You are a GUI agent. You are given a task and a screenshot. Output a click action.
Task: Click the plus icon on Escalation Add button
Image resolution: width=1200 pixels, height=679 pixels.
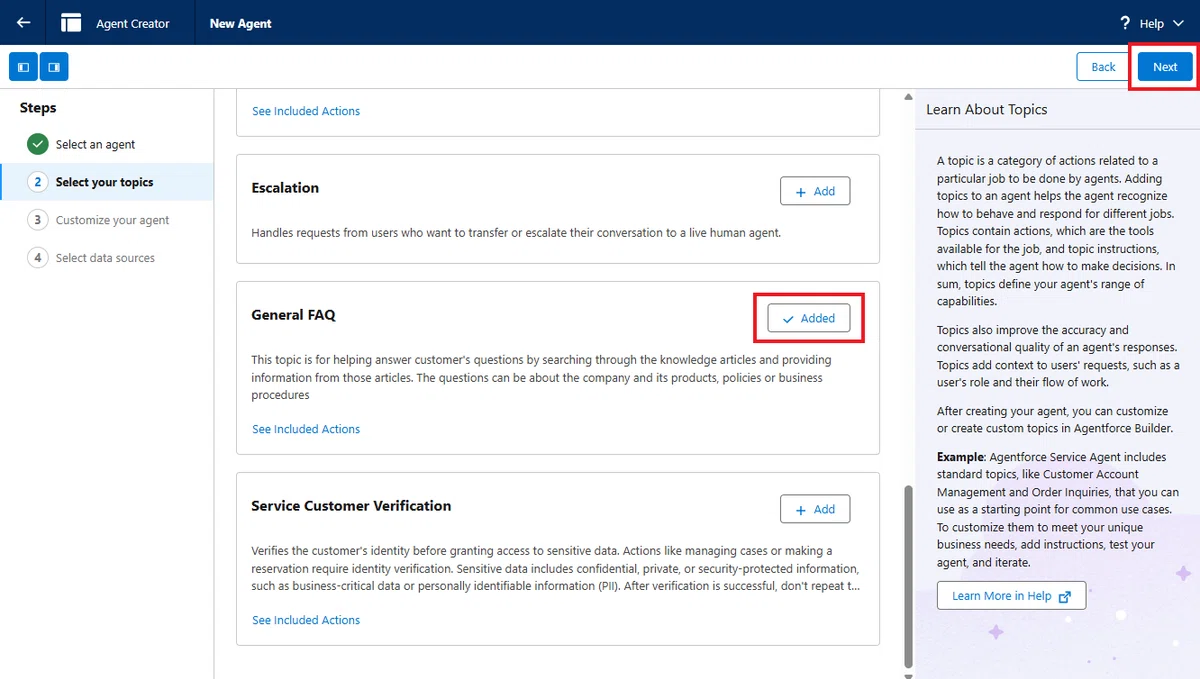[x=800, y=191]
